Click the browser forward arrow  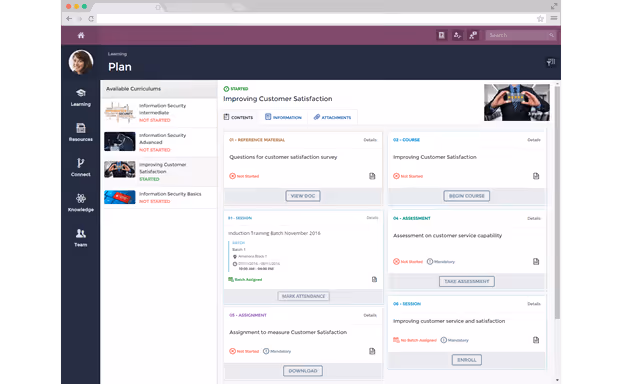[x=80, y=19]
